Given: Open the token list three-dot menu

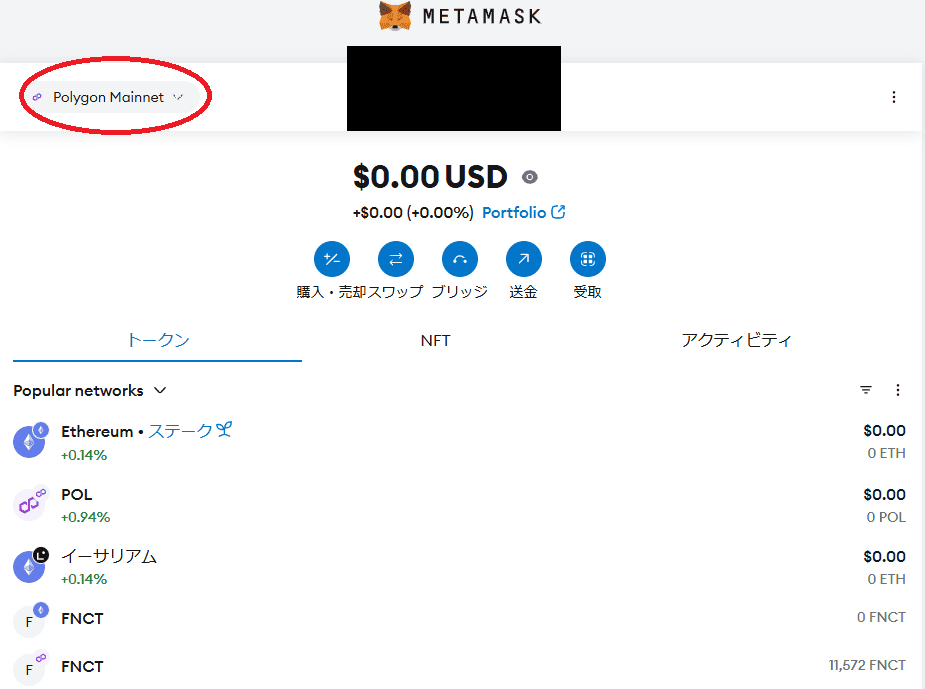Looking at the screenshot, I should (897, 390).
